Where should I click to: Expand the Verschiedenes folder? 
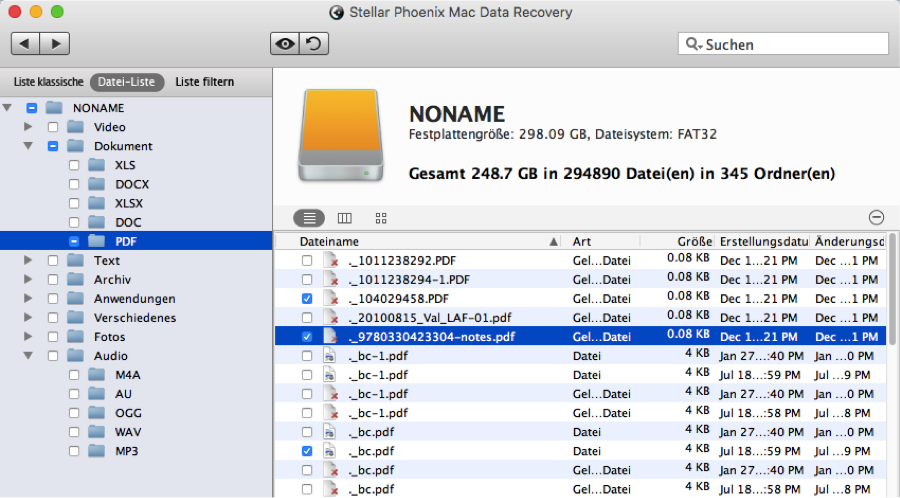pos(28,317)
